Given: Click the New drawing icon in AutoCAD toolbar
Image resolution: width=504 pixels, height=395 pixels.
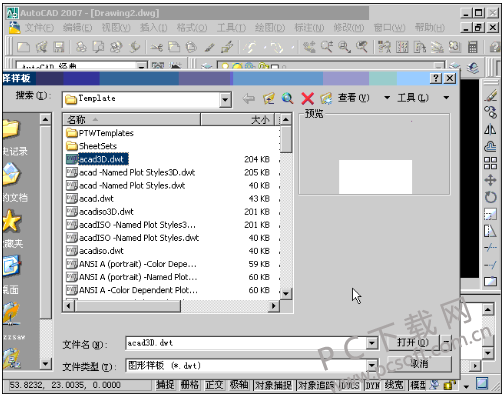Looking at the screenshot, I should pyautogui.click(x=23, y=47).
